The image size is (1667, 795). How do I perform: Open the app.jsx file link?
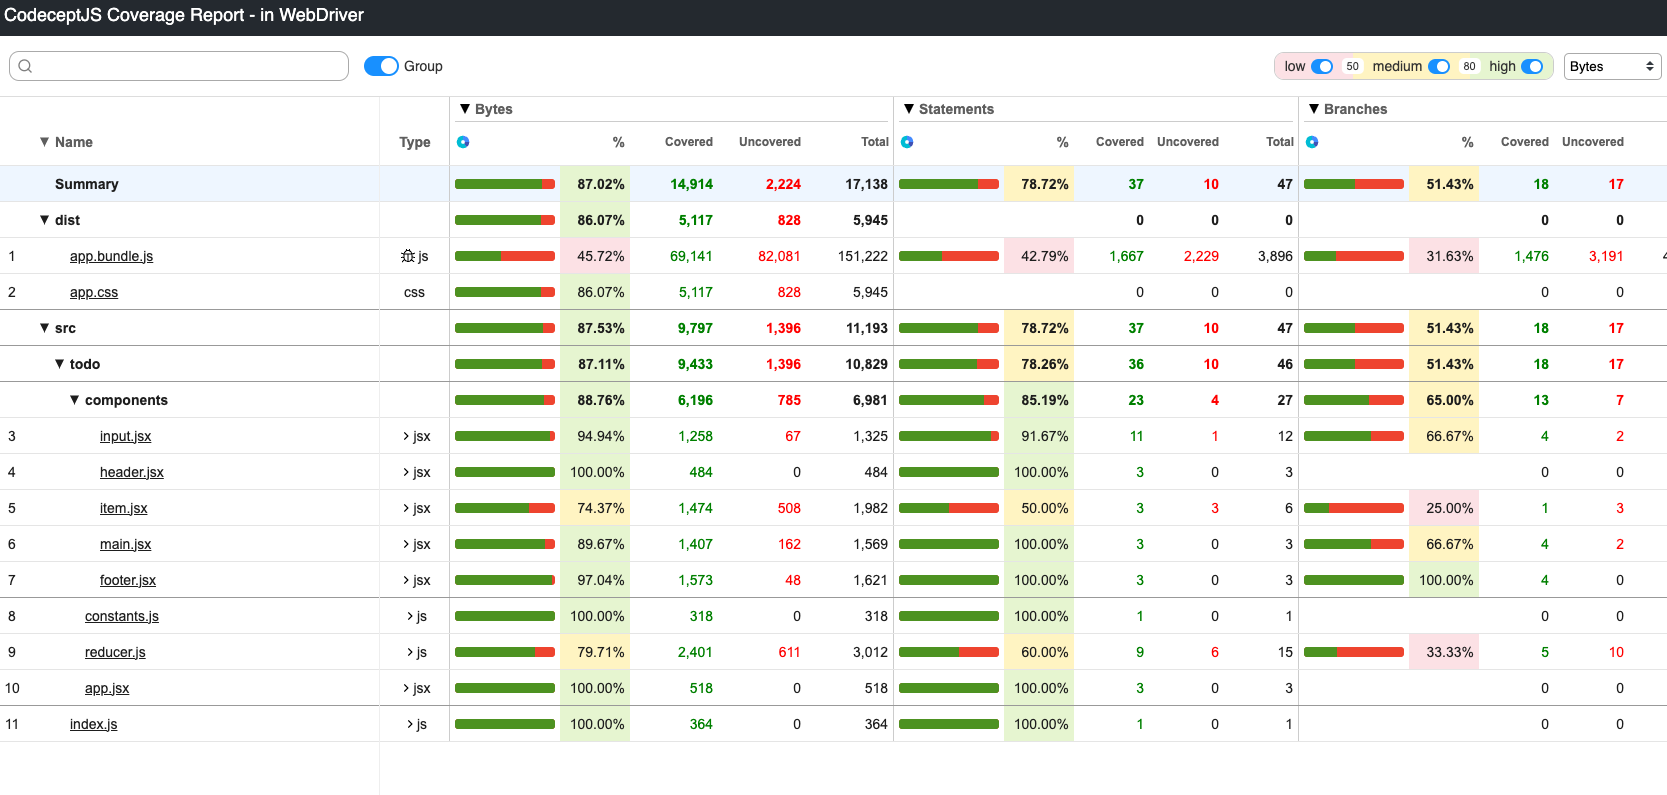pyautogui.click(x=107, y=688)
